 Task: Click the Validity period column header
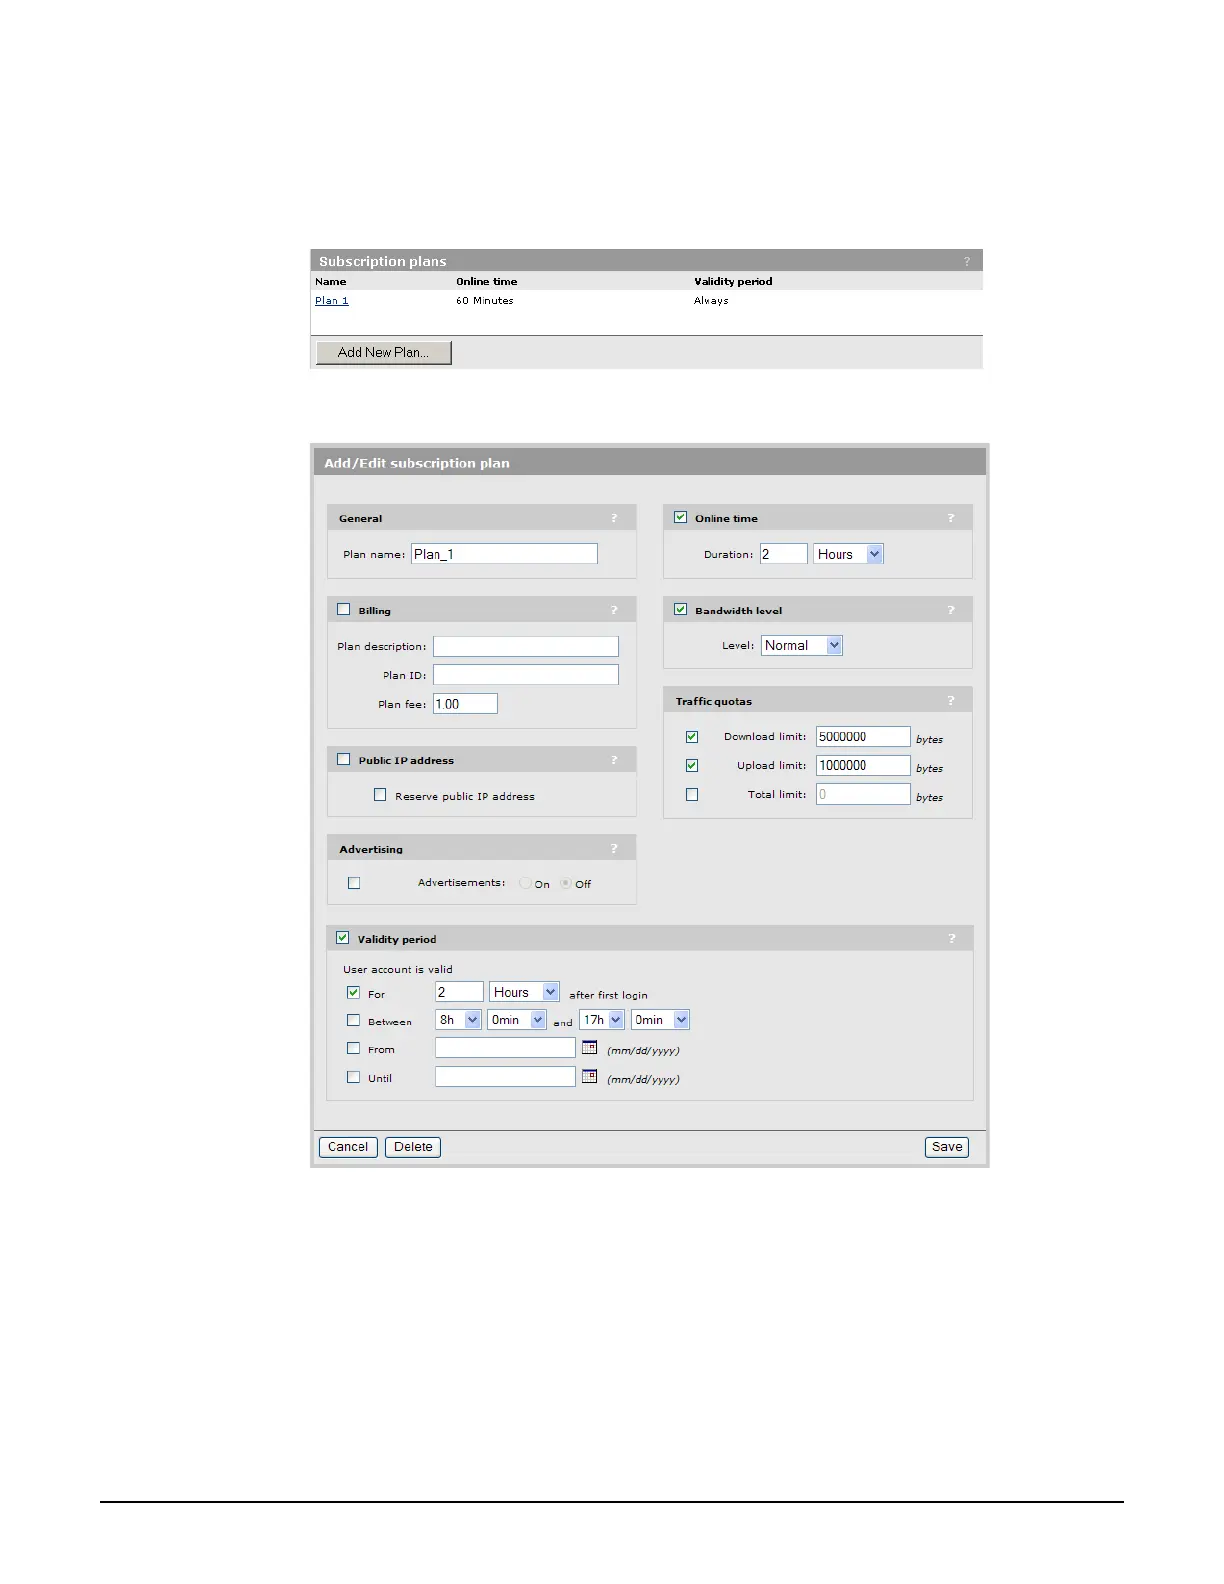click(733, 281)
